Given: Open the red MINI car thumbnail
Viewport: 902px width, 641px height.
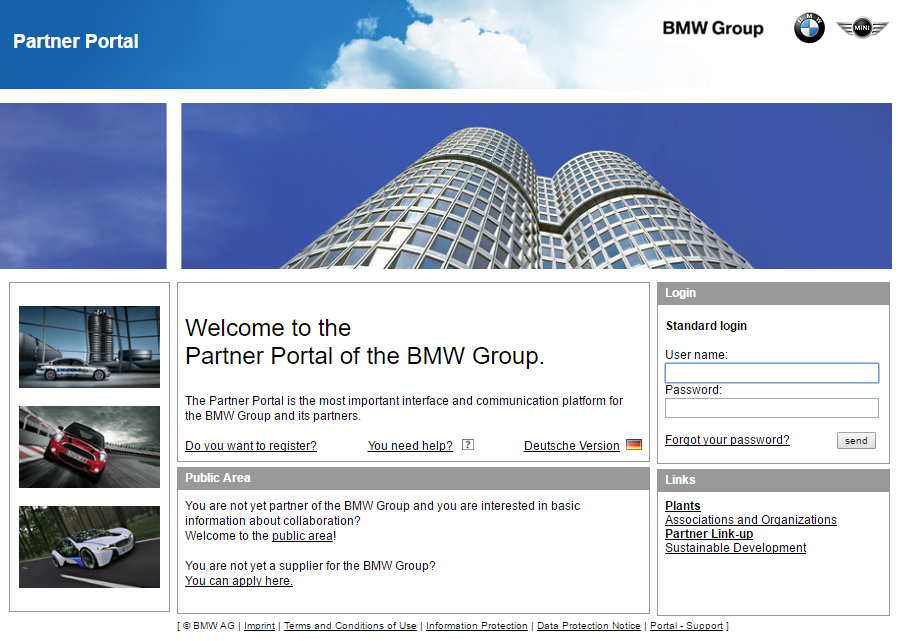Looking at the screenshot, I should (x=89, y=447).
